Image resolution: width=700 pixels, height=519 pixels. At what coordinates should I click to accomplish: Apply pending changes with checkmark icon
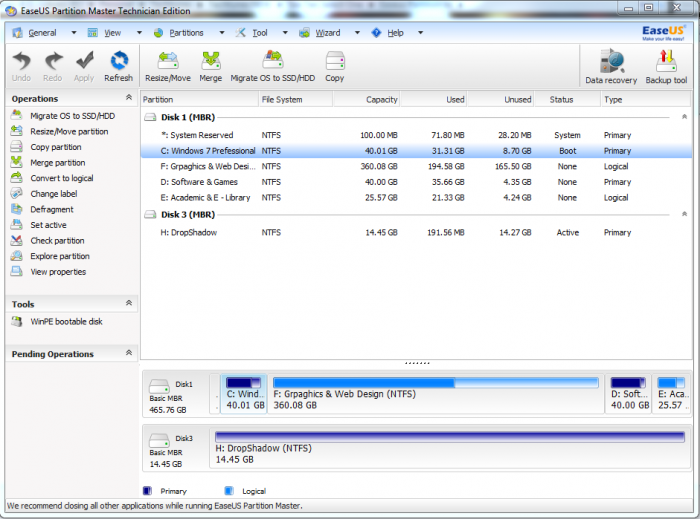coord(84,66)
